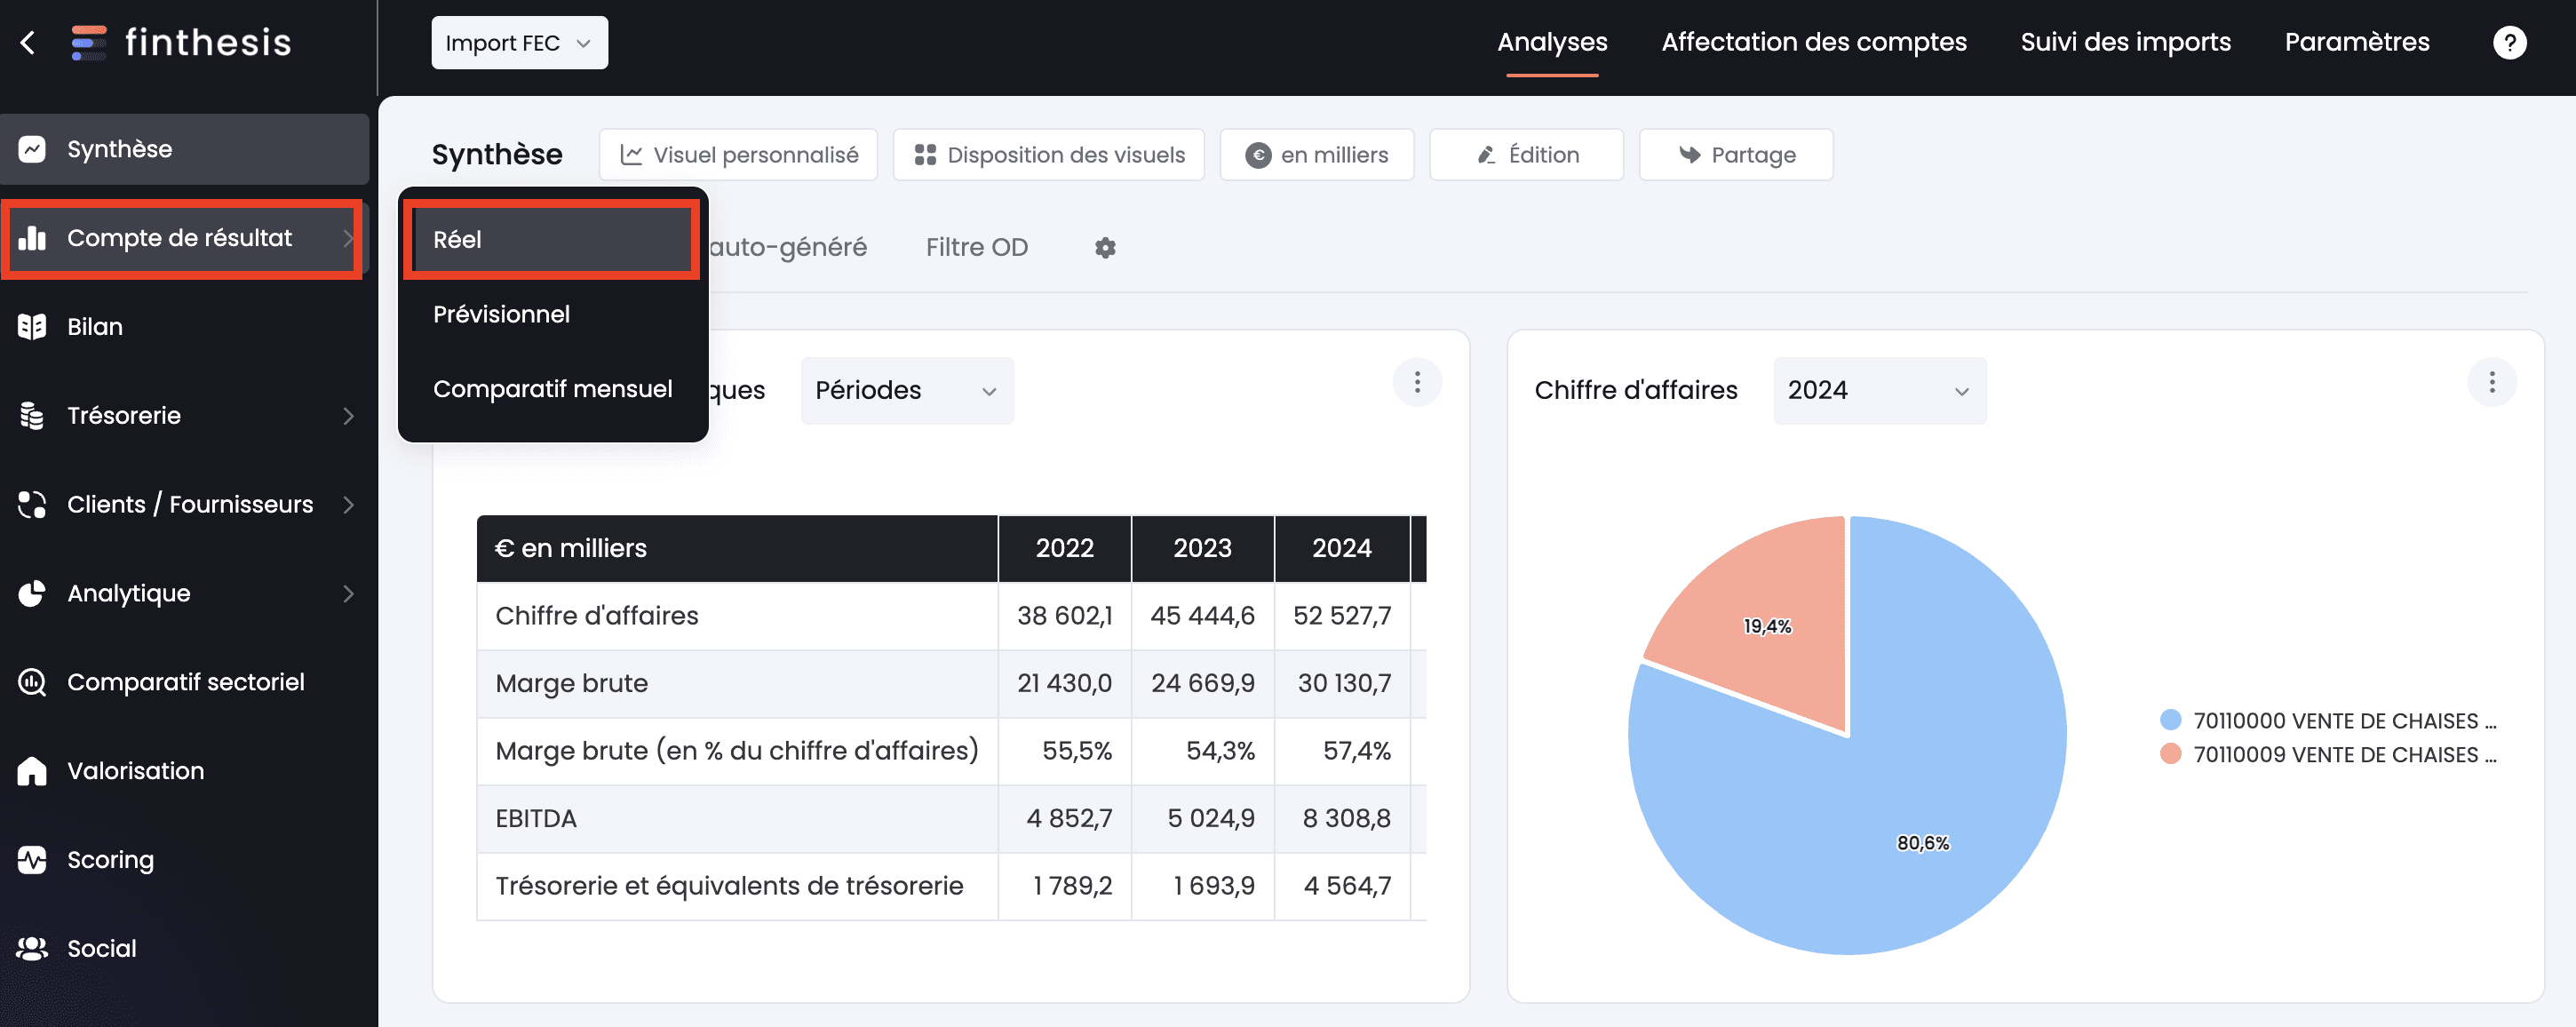Open the three-dot menu of the periods table card
The height and width of the screenshot is (1027, 2576).
[1417, 382]
